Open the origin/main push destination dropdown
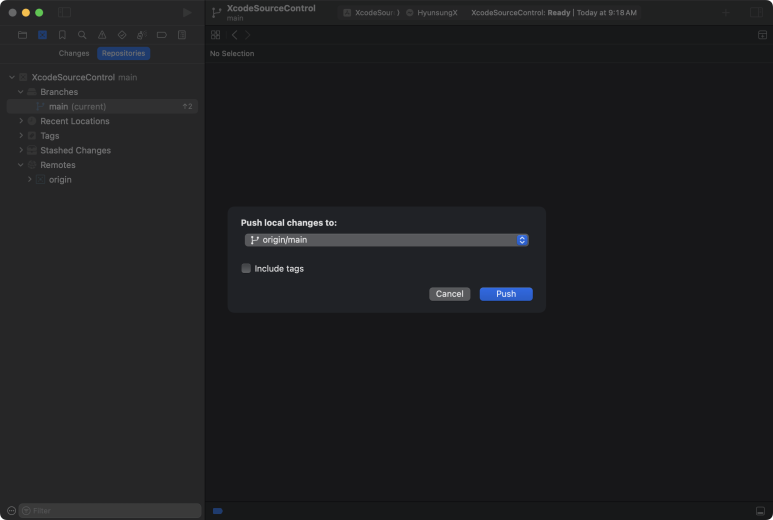 386,240
